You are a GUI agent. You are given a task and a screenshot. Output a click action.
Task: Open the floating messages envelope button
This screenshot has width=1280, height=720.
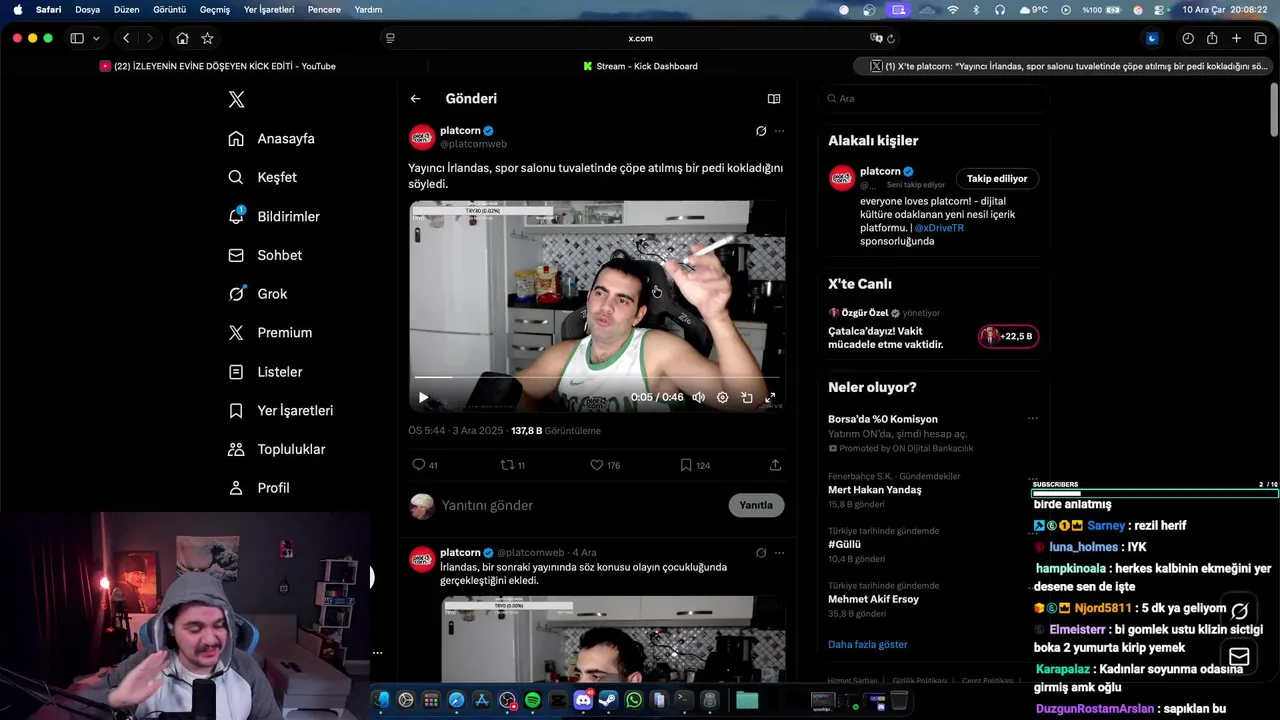[x=1239, y=656]
